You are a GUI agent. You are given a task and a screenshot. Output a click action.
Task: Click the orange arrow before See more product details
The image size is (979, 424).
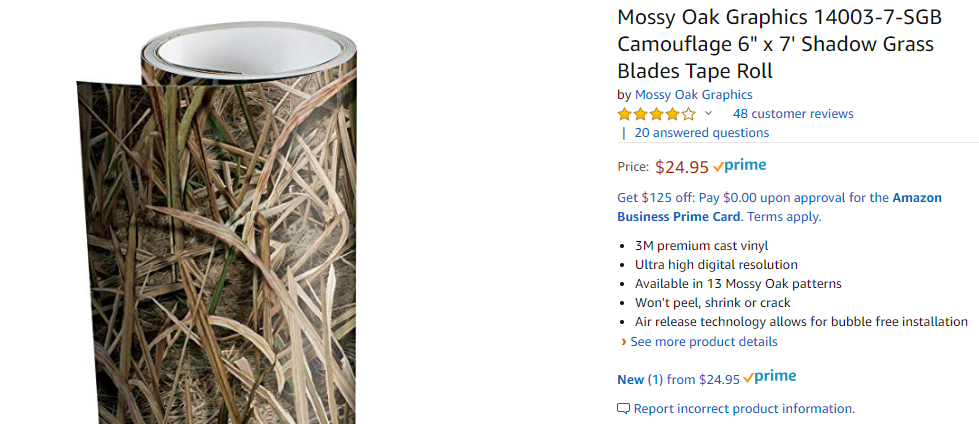(623, 342)
